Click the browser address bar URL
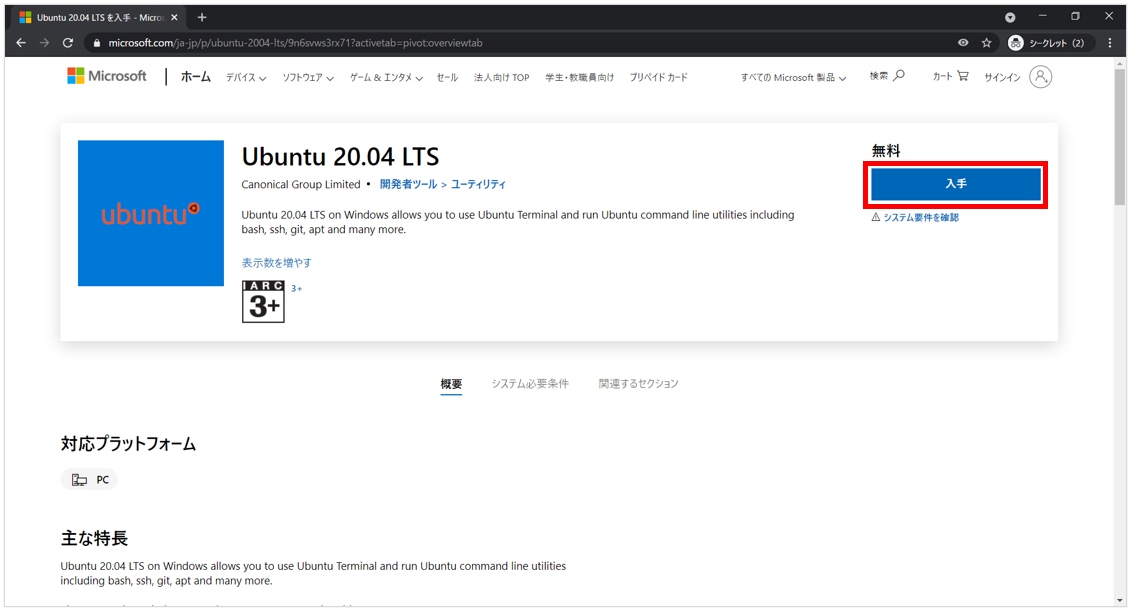 point(296,43)
